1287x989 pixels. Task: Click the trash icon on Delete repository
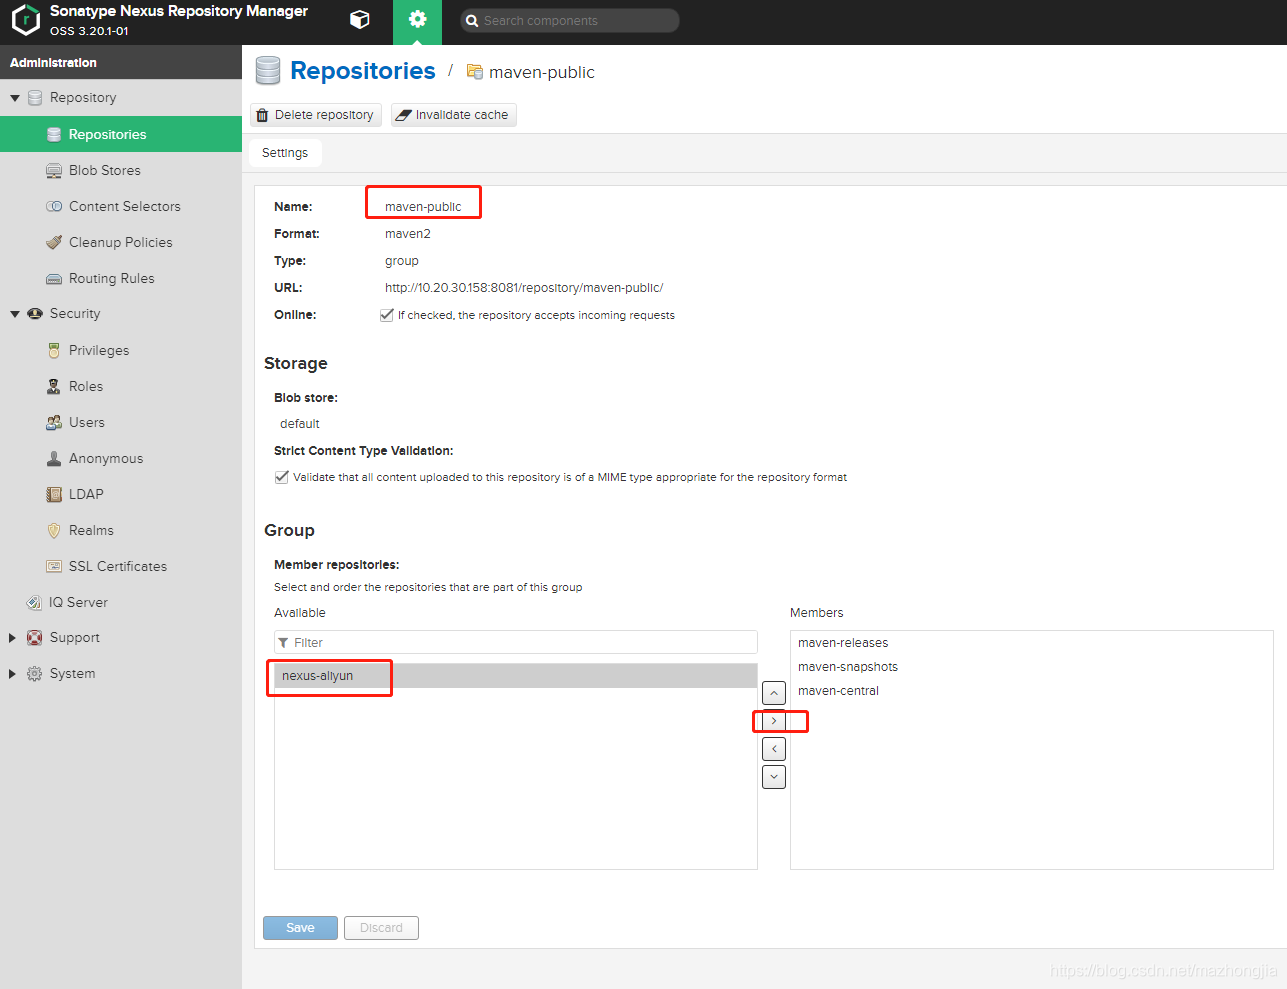[x=263, y=115]
